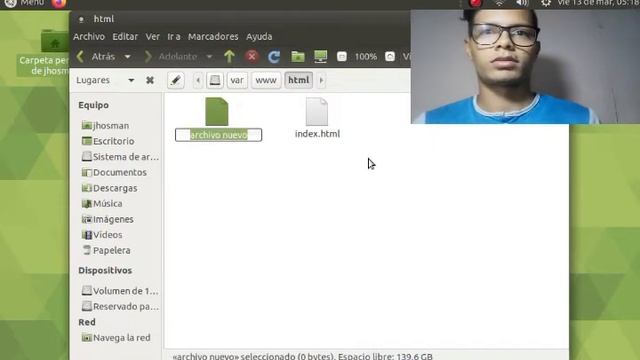
Task: Click the red stop loading icon
Action: pyautogui.click(x=252, y=56)
